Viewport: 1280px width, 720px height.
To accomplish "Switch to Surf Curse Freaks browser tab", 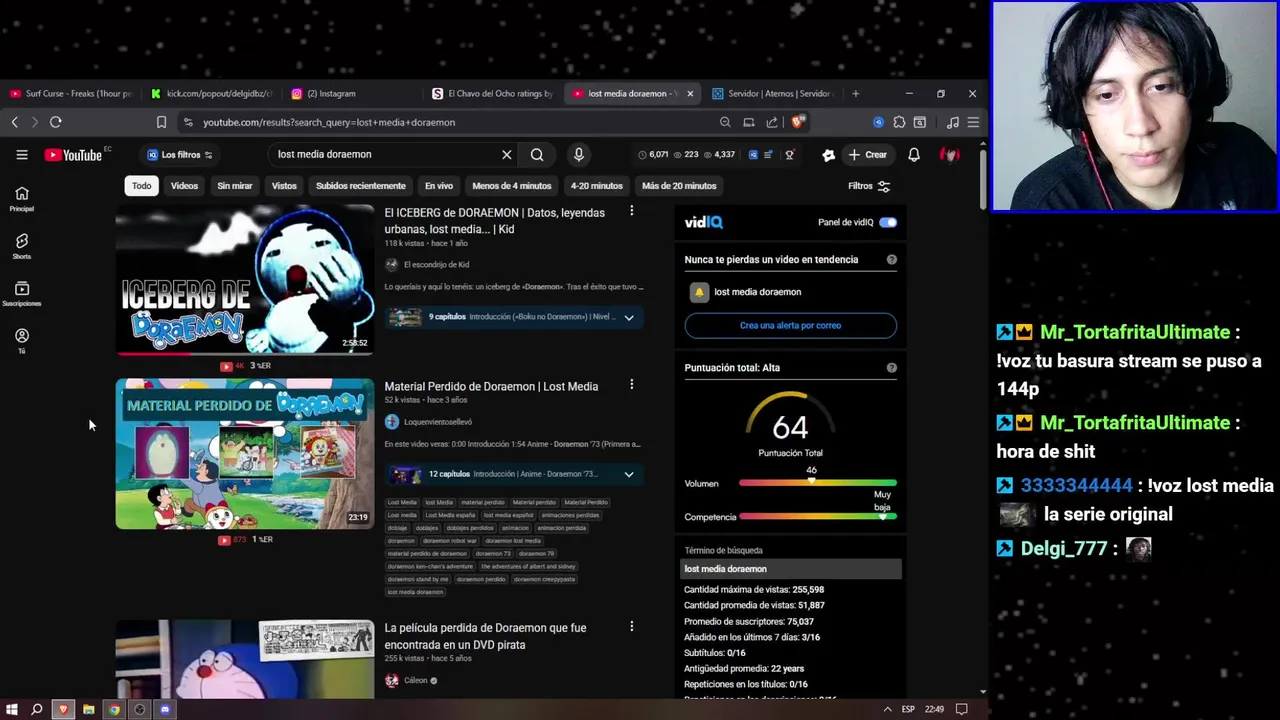I will (70, 93).
